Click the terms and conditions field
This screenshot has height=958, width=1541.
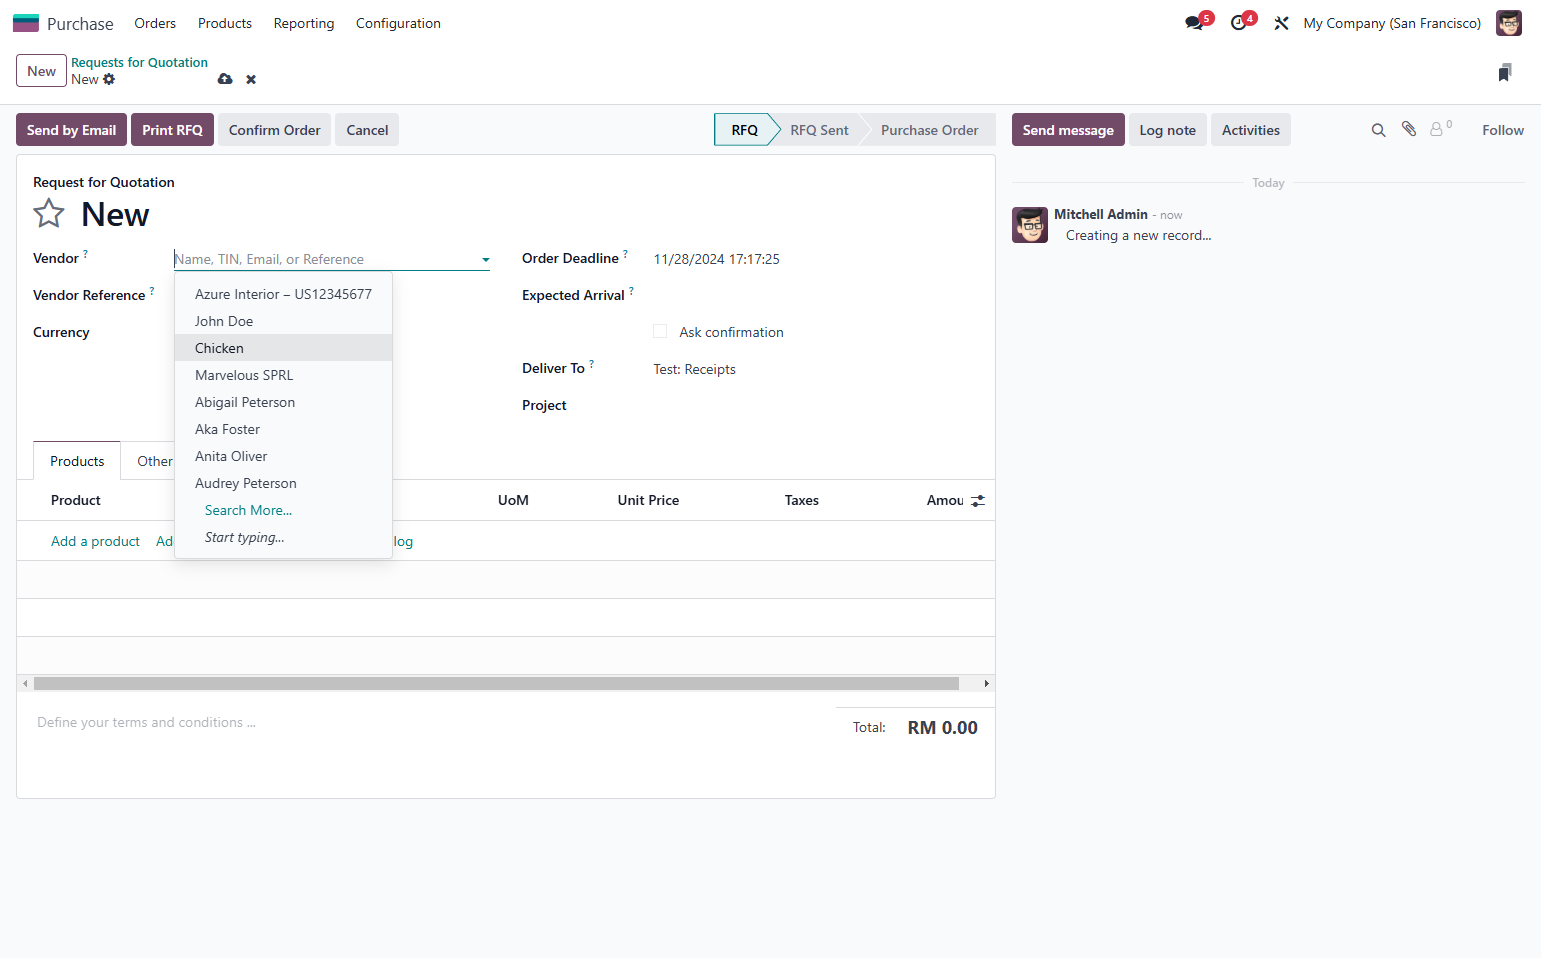pos(426,722)
